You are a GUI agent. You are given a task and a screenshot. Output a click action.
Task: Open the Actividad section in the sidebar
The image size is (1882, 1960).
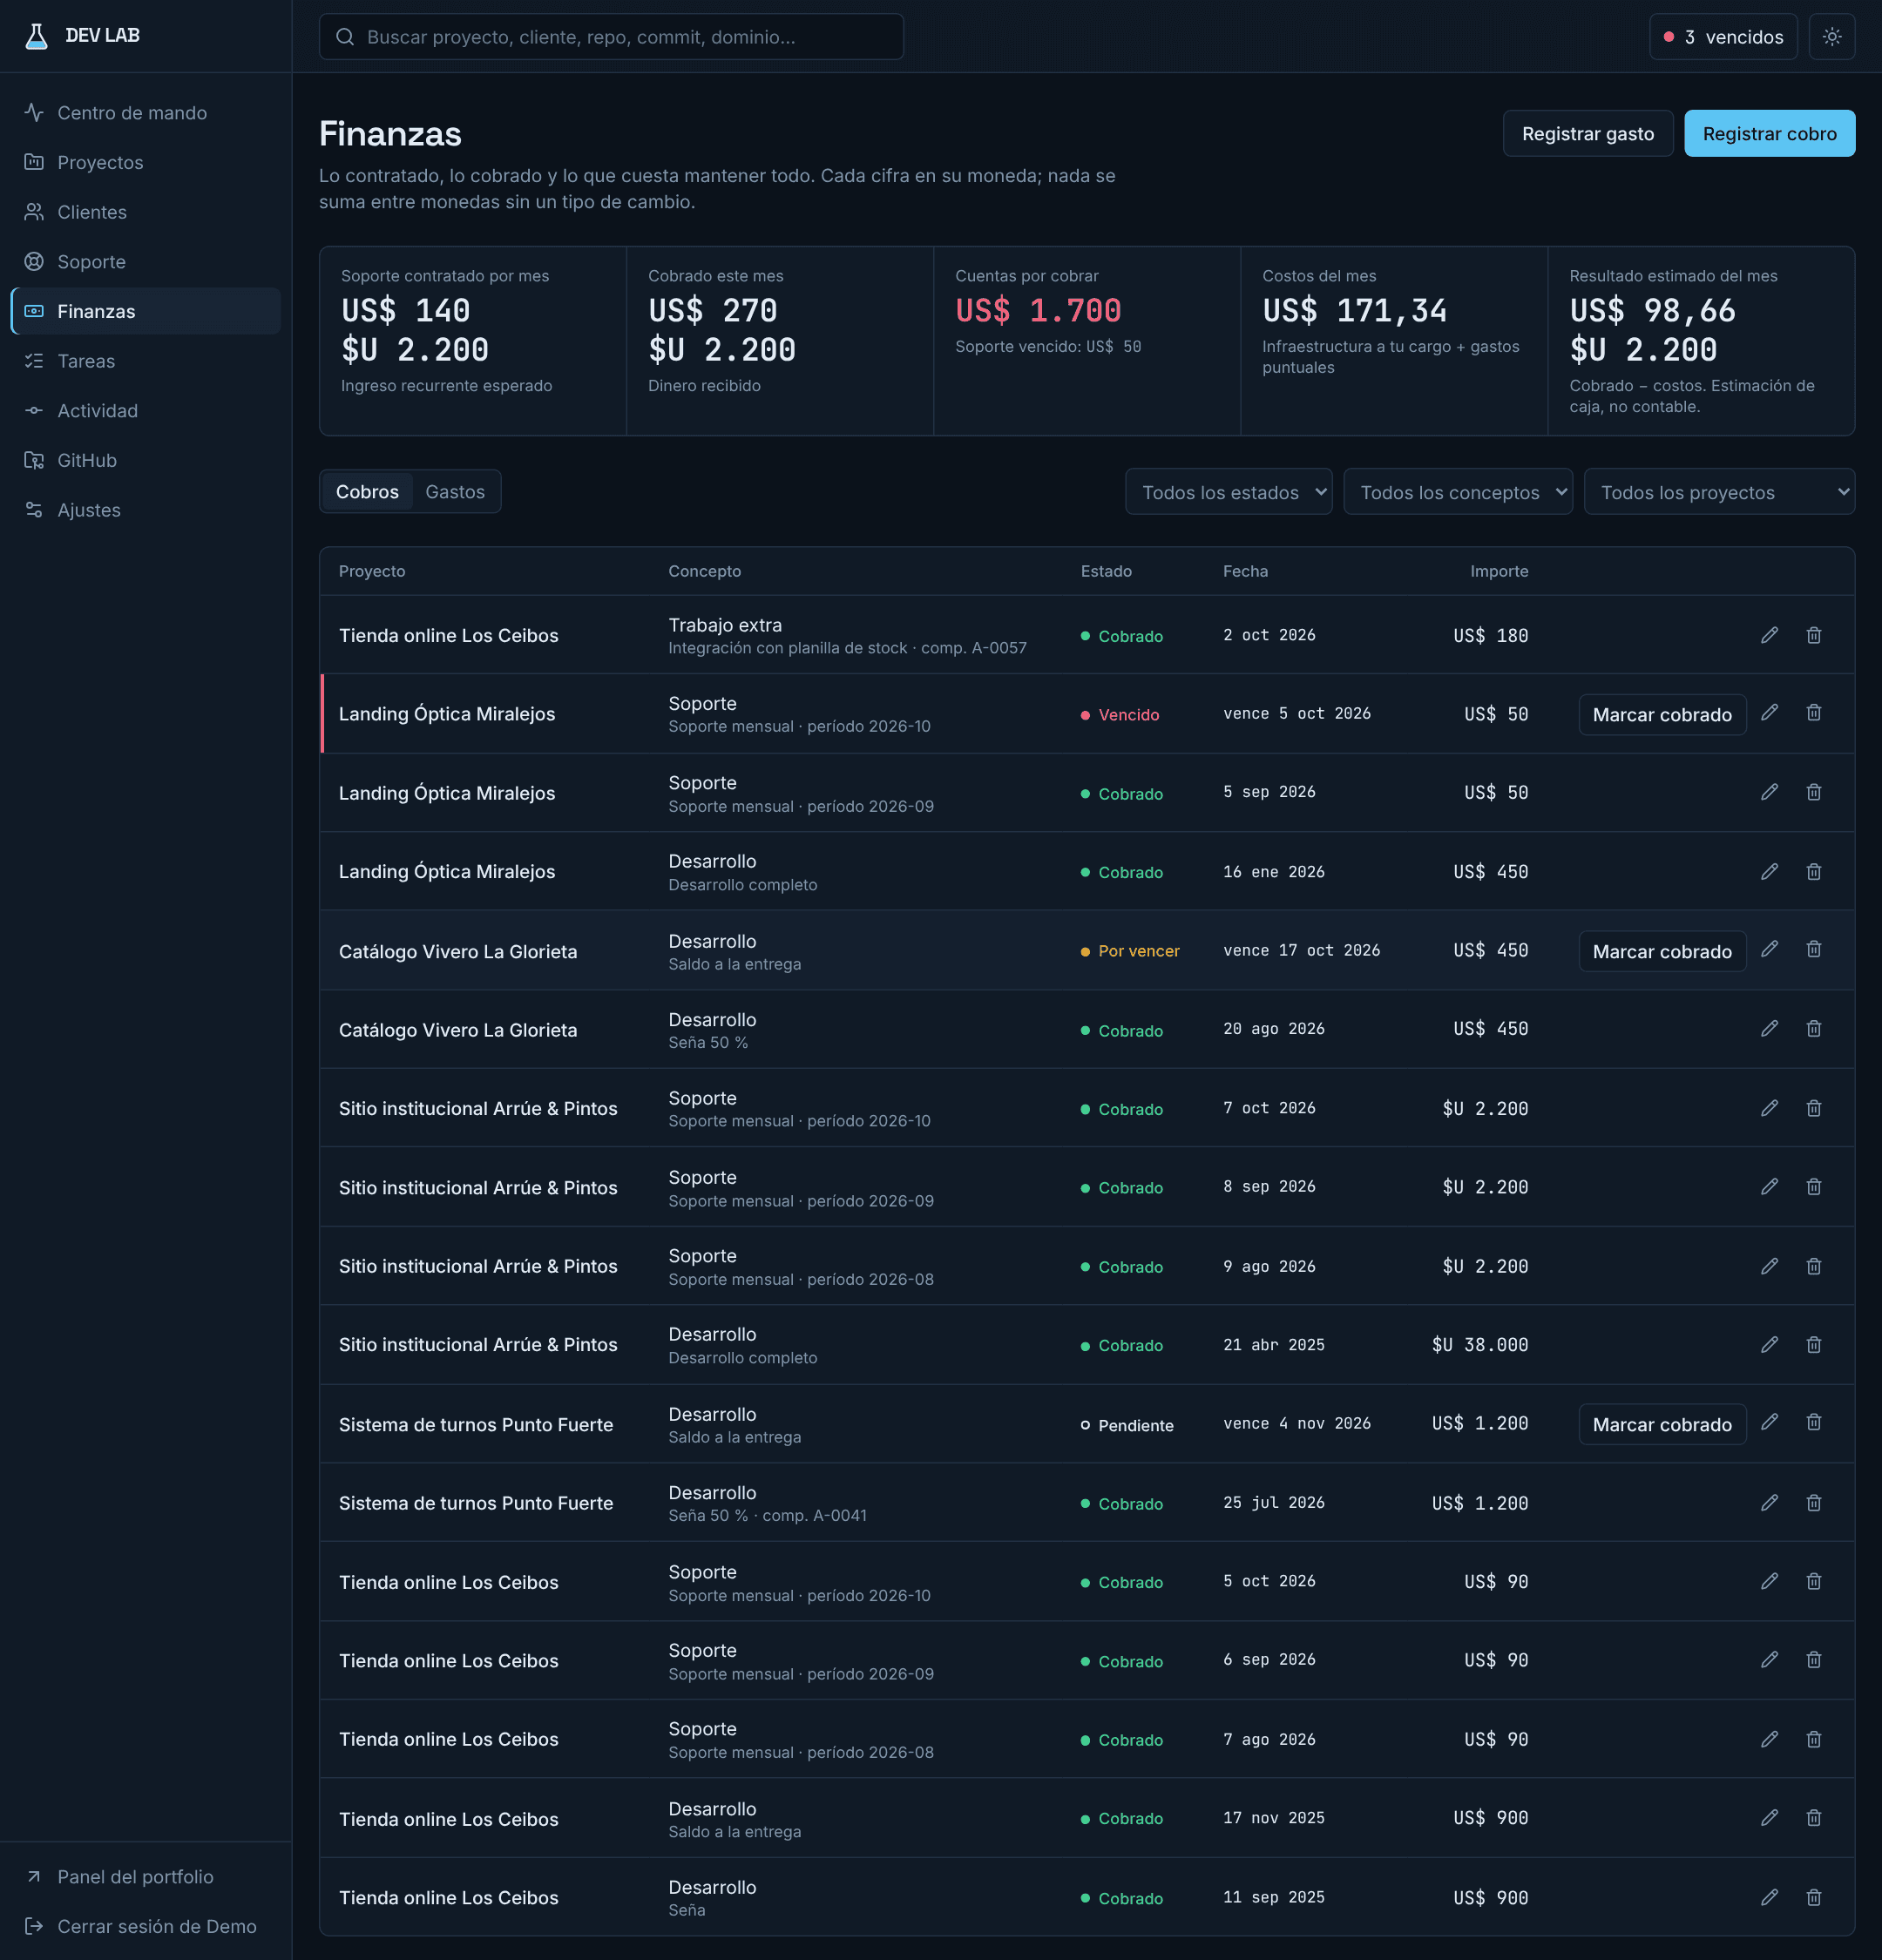coord(146,411)
